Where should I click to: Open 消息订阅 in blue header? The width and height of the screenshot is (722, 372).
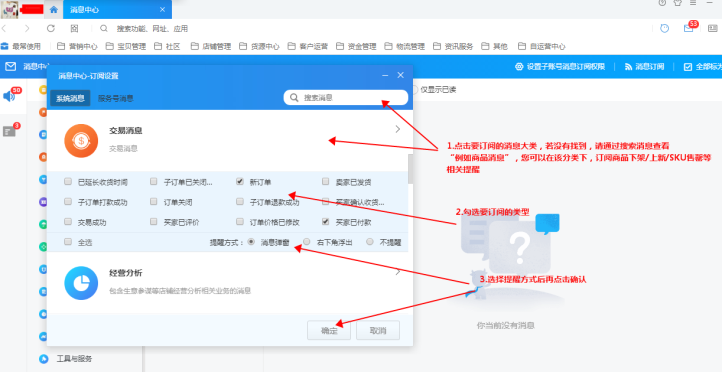click(644, 67)
